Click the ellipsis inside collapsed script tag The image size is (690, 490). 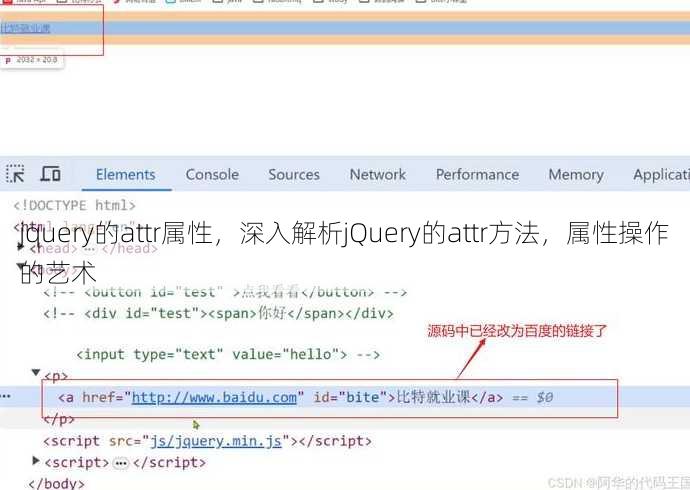[x=121, y=463]
